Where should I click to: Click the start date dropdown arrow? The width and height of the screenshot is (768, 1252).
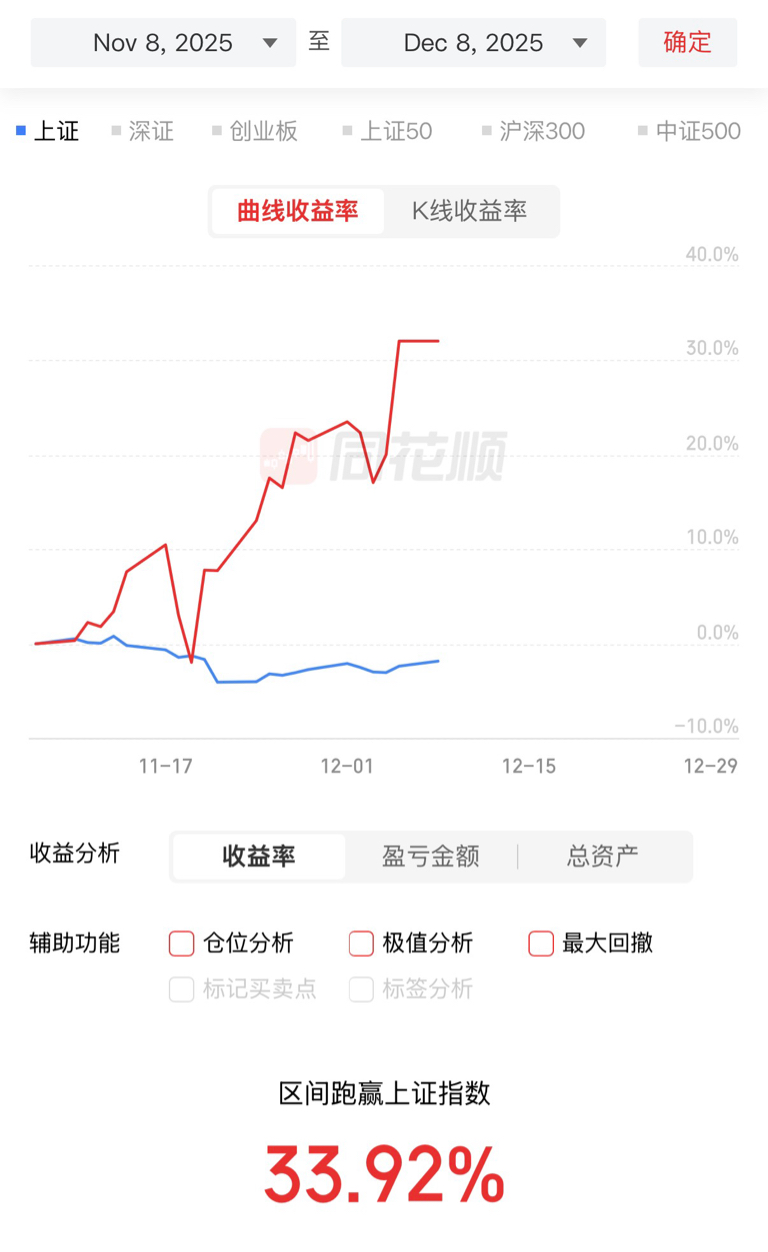click(x=269, y=43)
